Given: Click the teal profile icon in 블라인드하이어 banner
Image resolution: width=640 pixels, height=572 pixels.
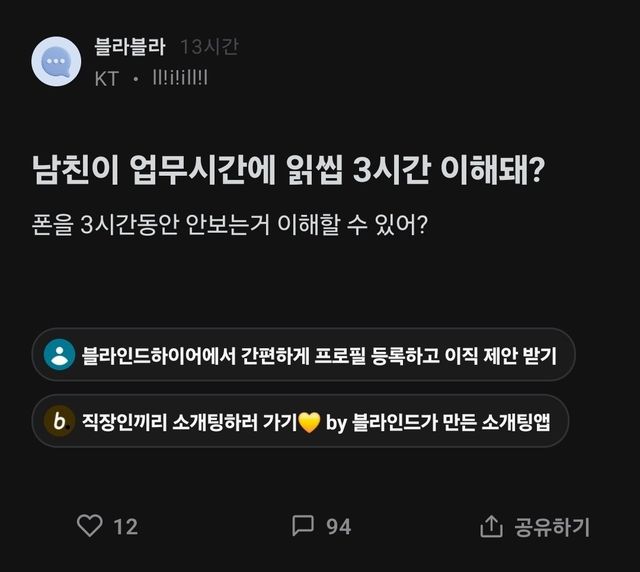Looking at the screenshot, I should (x=60, y=355).
